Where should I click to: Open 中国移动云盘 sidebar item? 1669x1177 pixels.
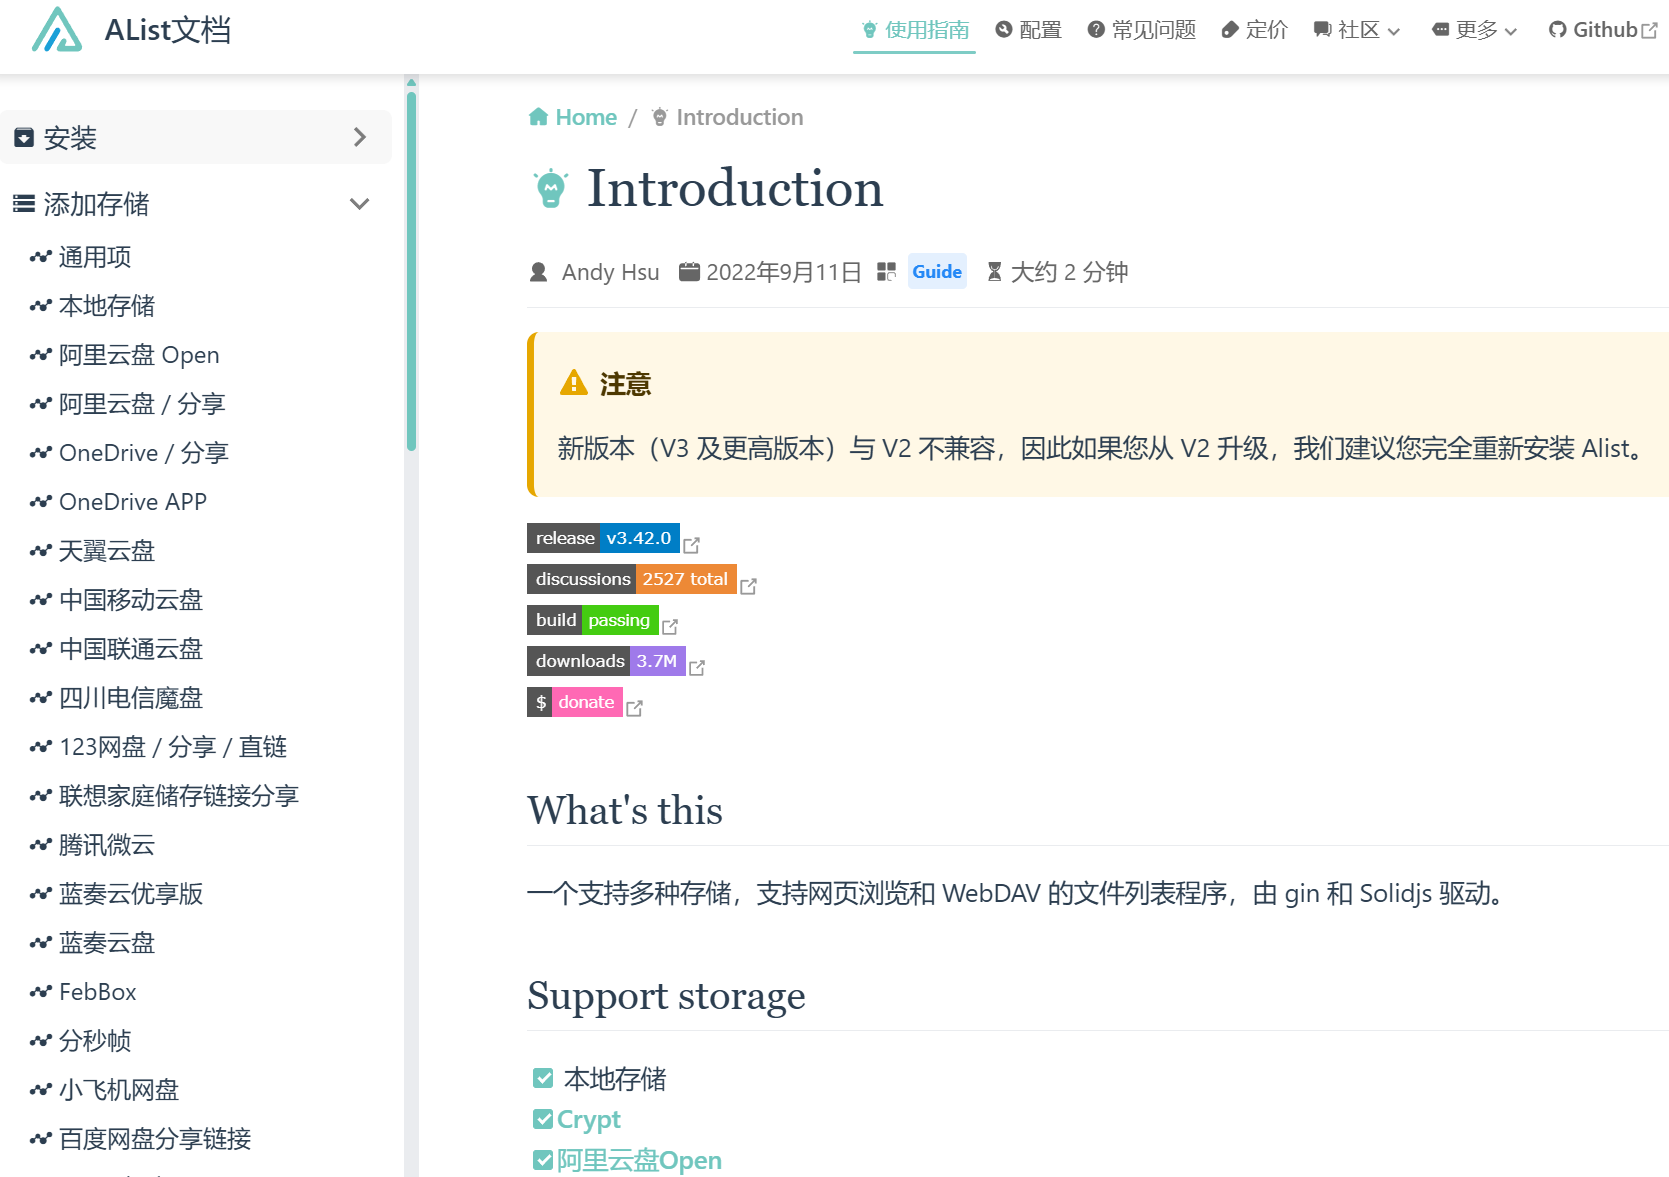[131, 600]
